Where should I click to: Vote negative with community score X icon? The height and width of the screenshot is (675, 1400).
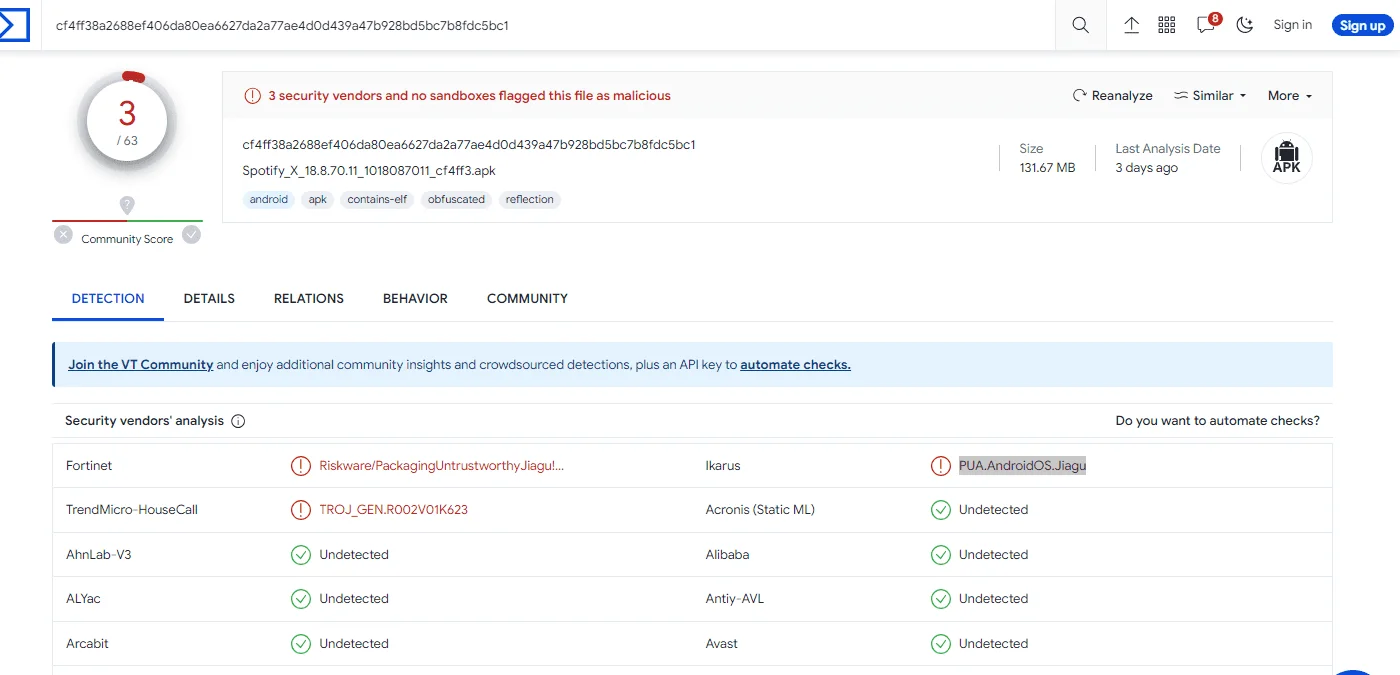(63, 235)
